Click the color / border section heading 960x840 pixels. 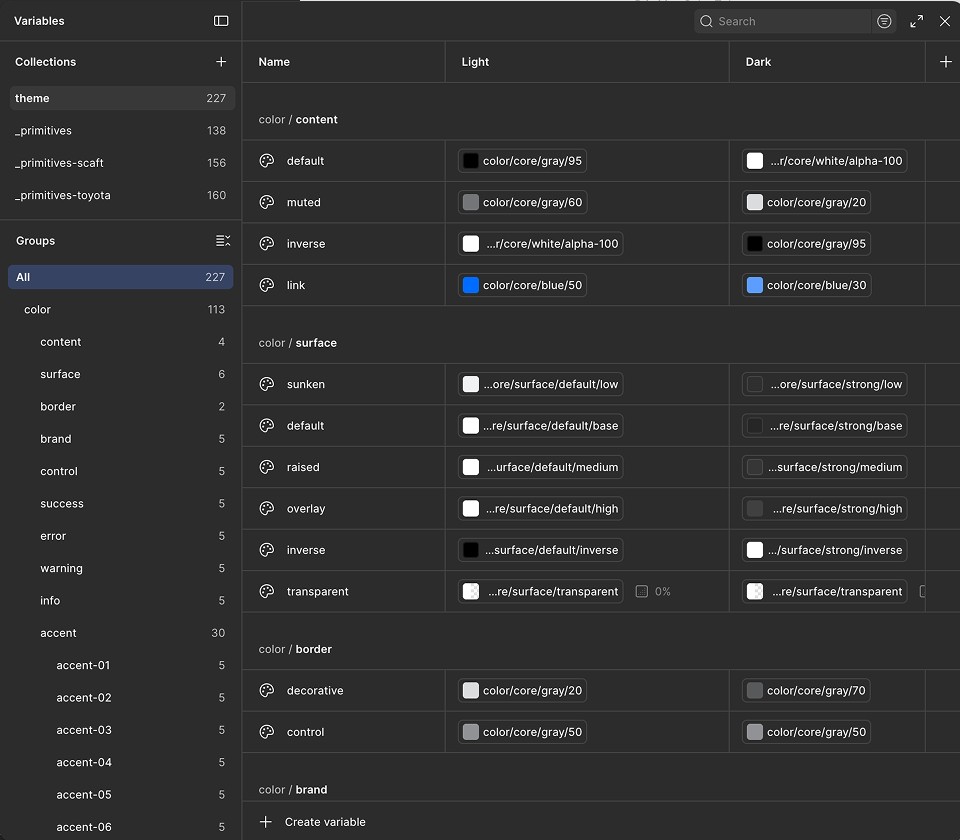pyautogui.click(x=295, y=649)
